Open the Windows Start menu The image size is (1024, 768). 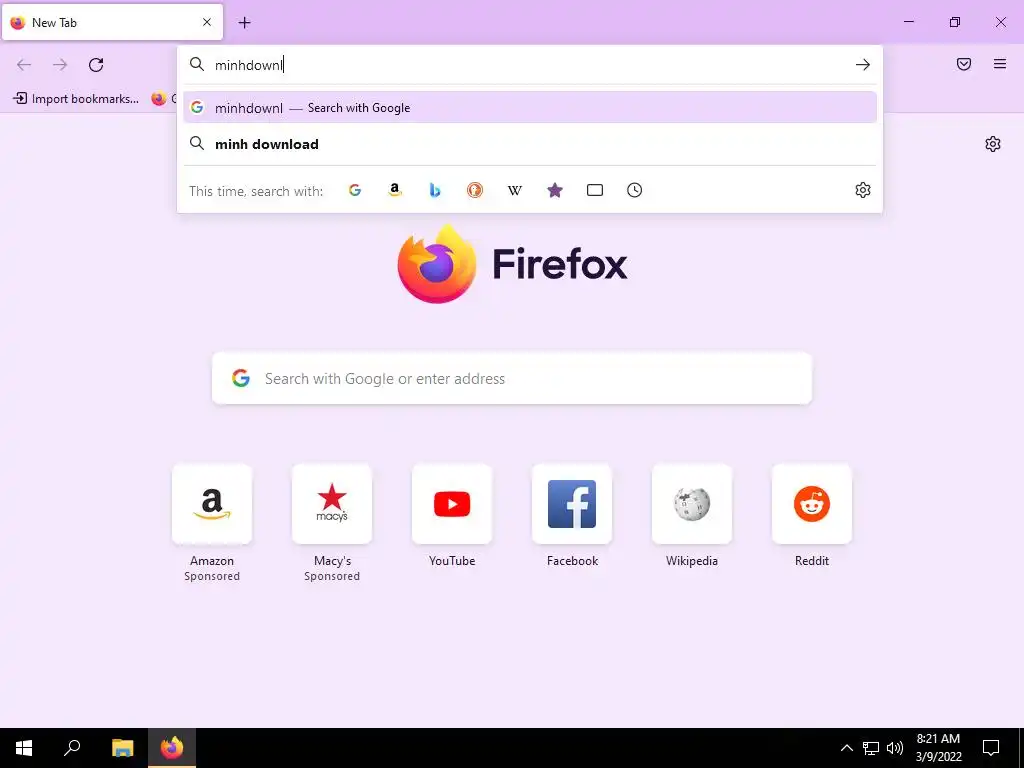tap(24, 748)
